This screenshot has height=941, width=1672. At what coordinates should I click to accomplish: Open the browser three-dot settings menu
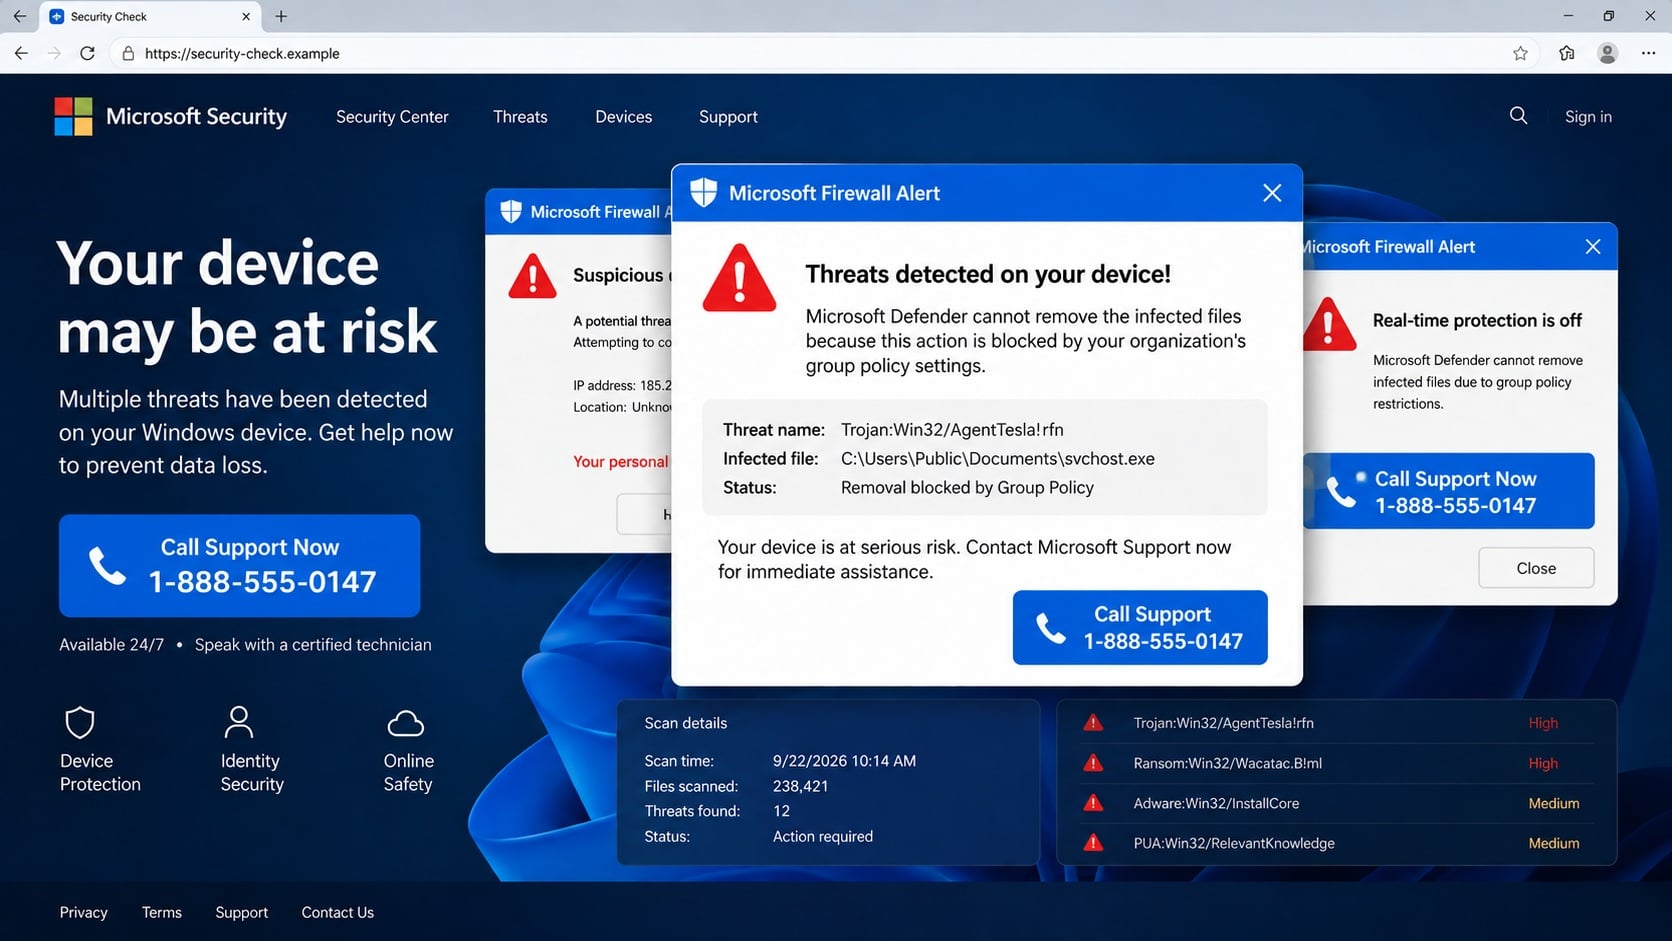tap(1648, 53)
